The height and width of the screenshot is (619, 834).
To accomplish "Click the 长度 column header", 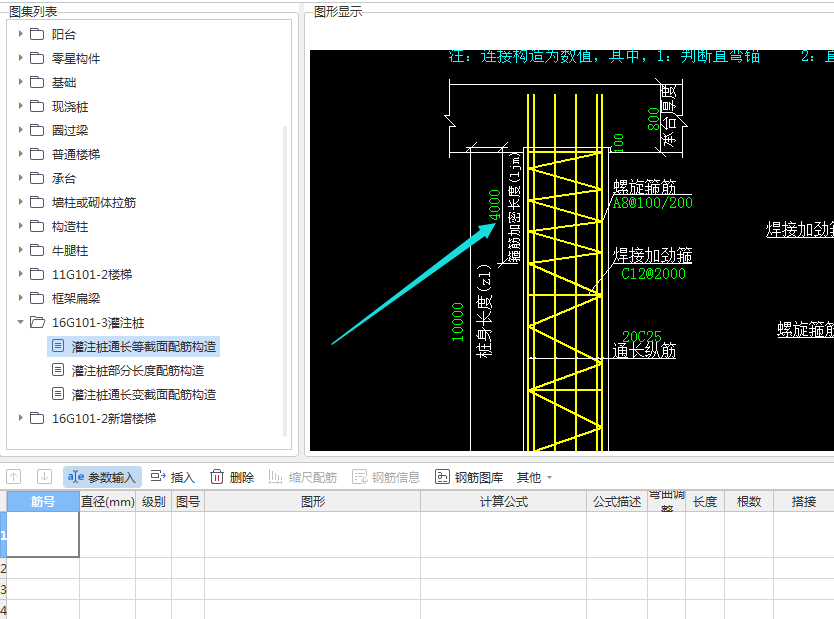I will 705,501.
